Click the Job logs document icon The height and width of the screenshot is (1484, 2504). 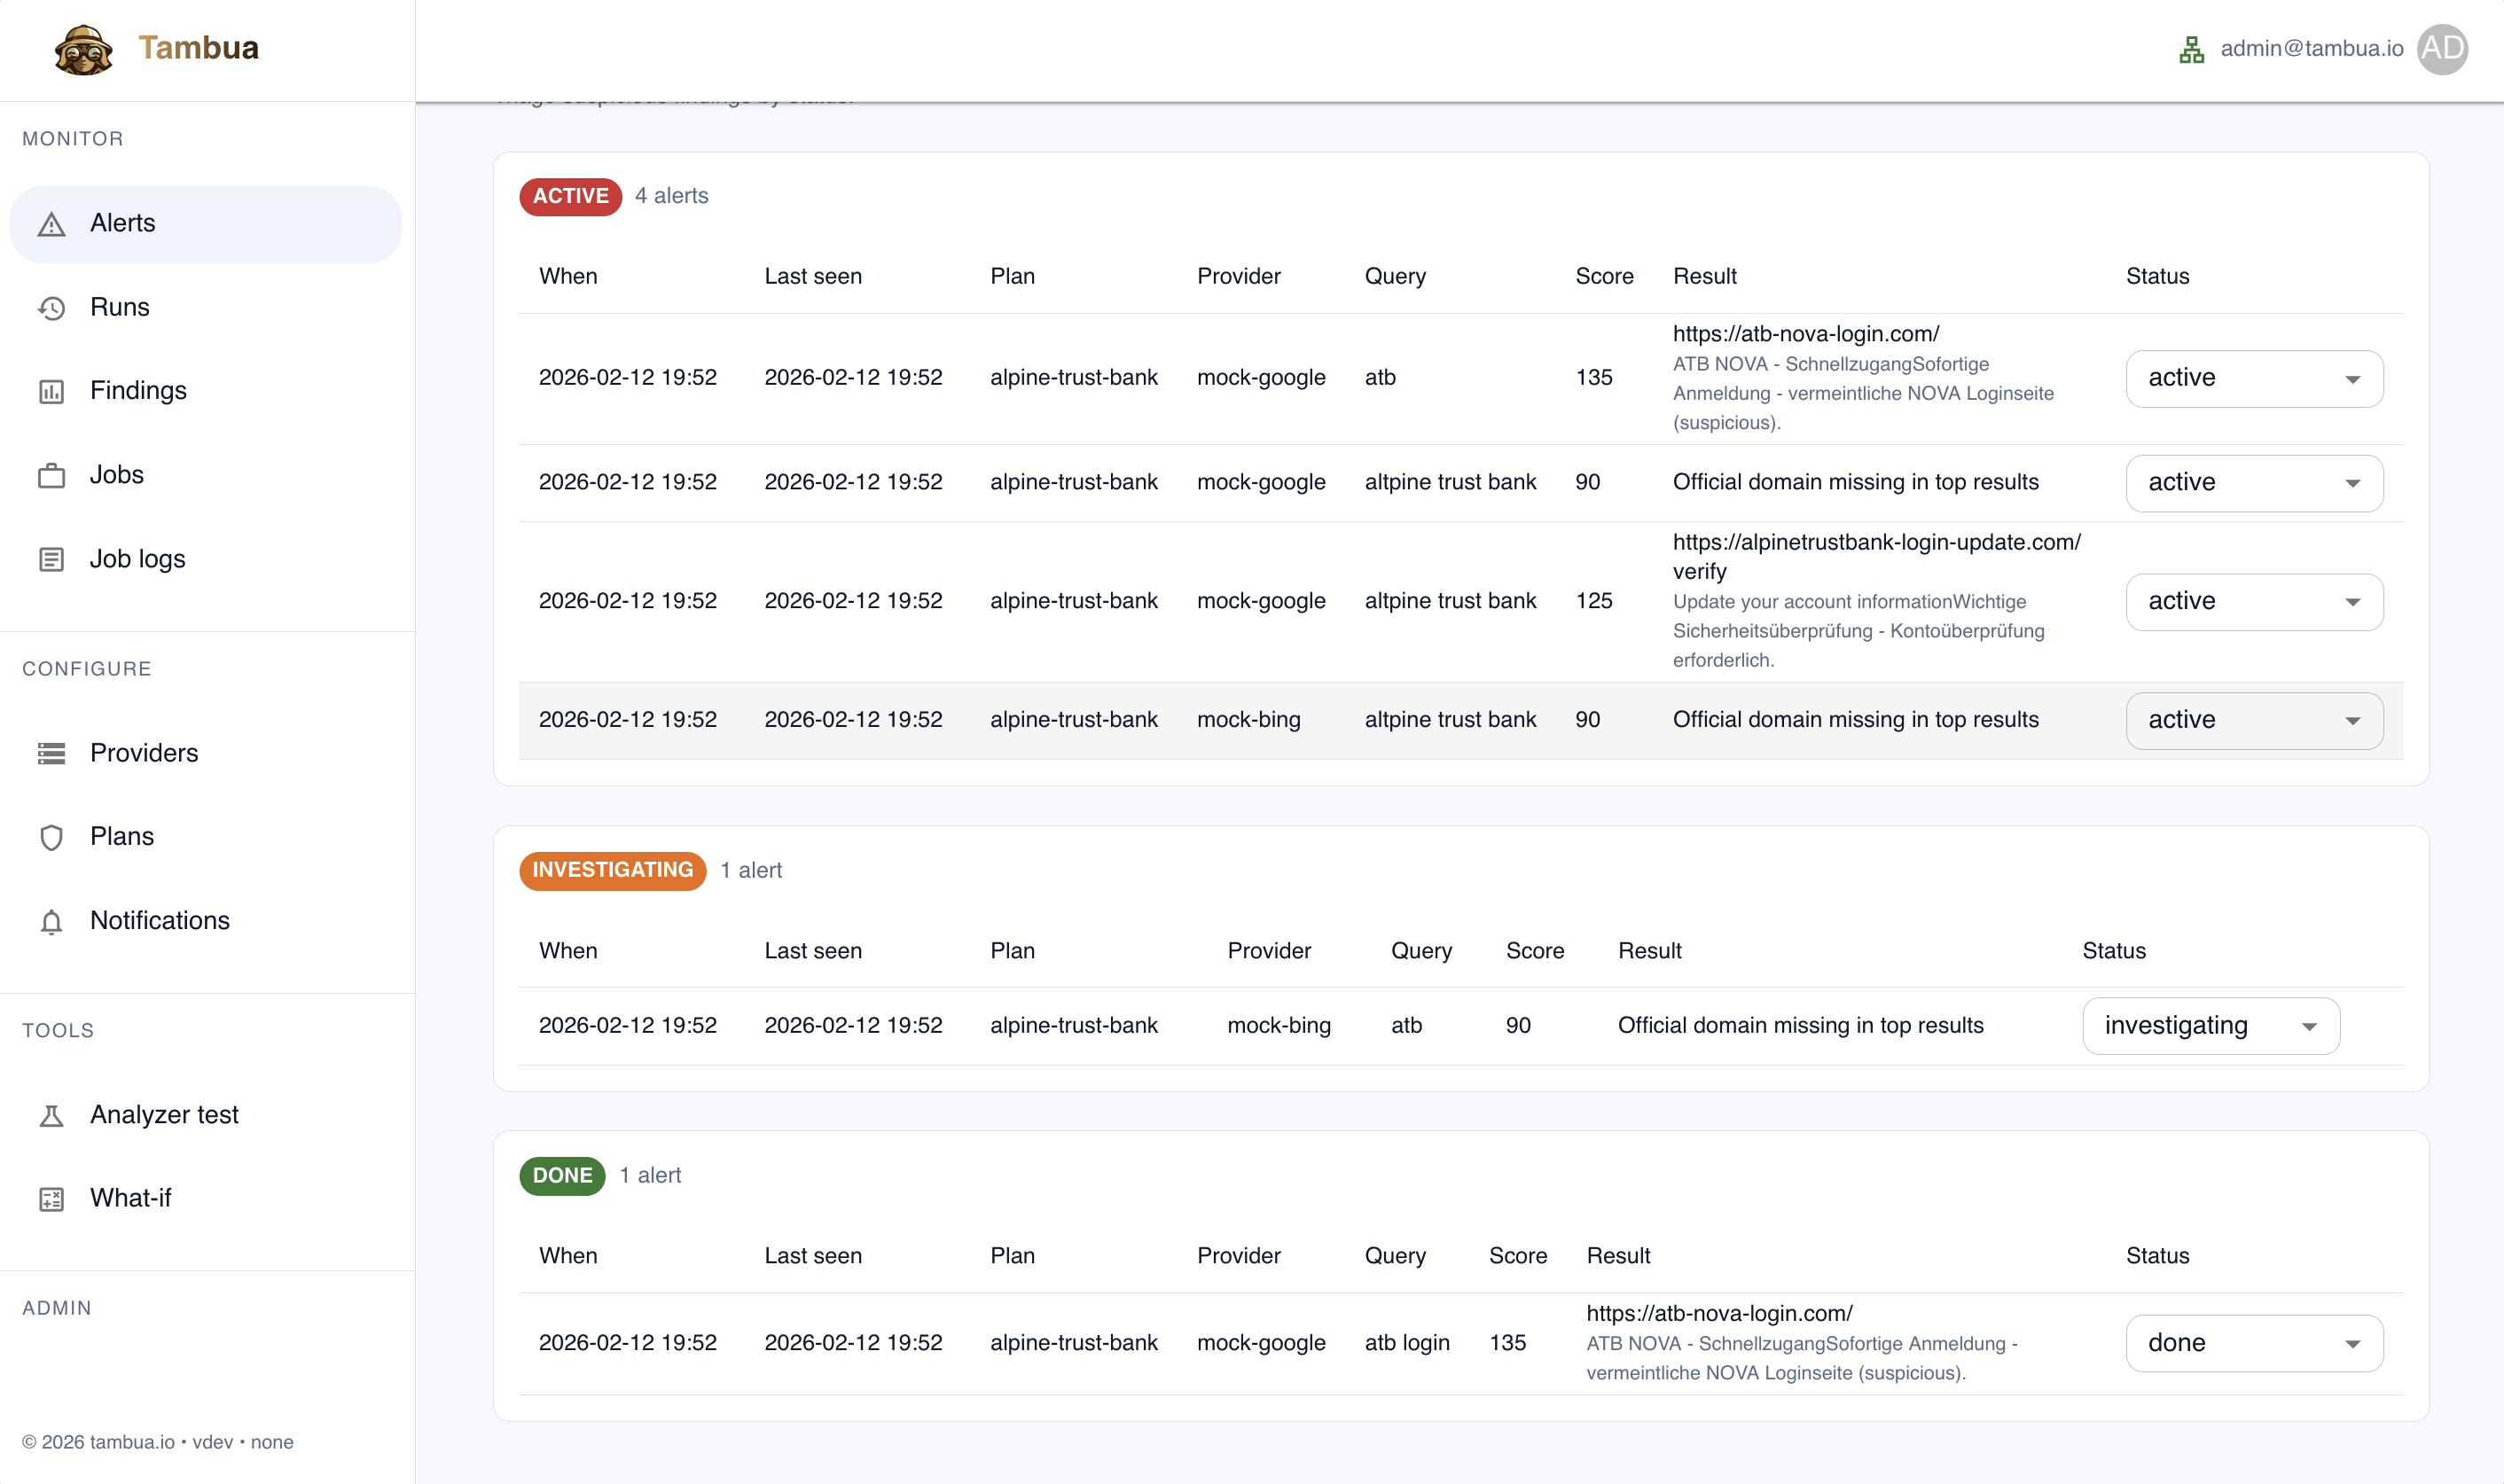coord(51,559)
